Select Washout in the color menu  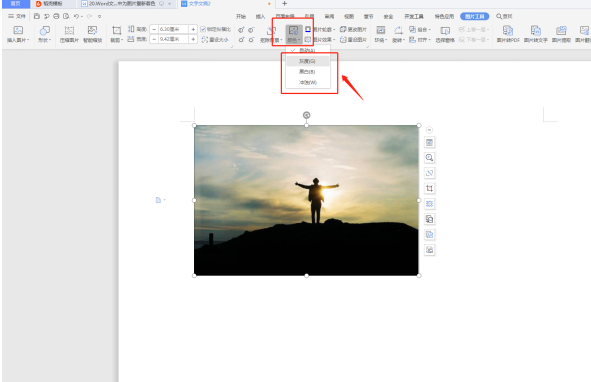308,82
